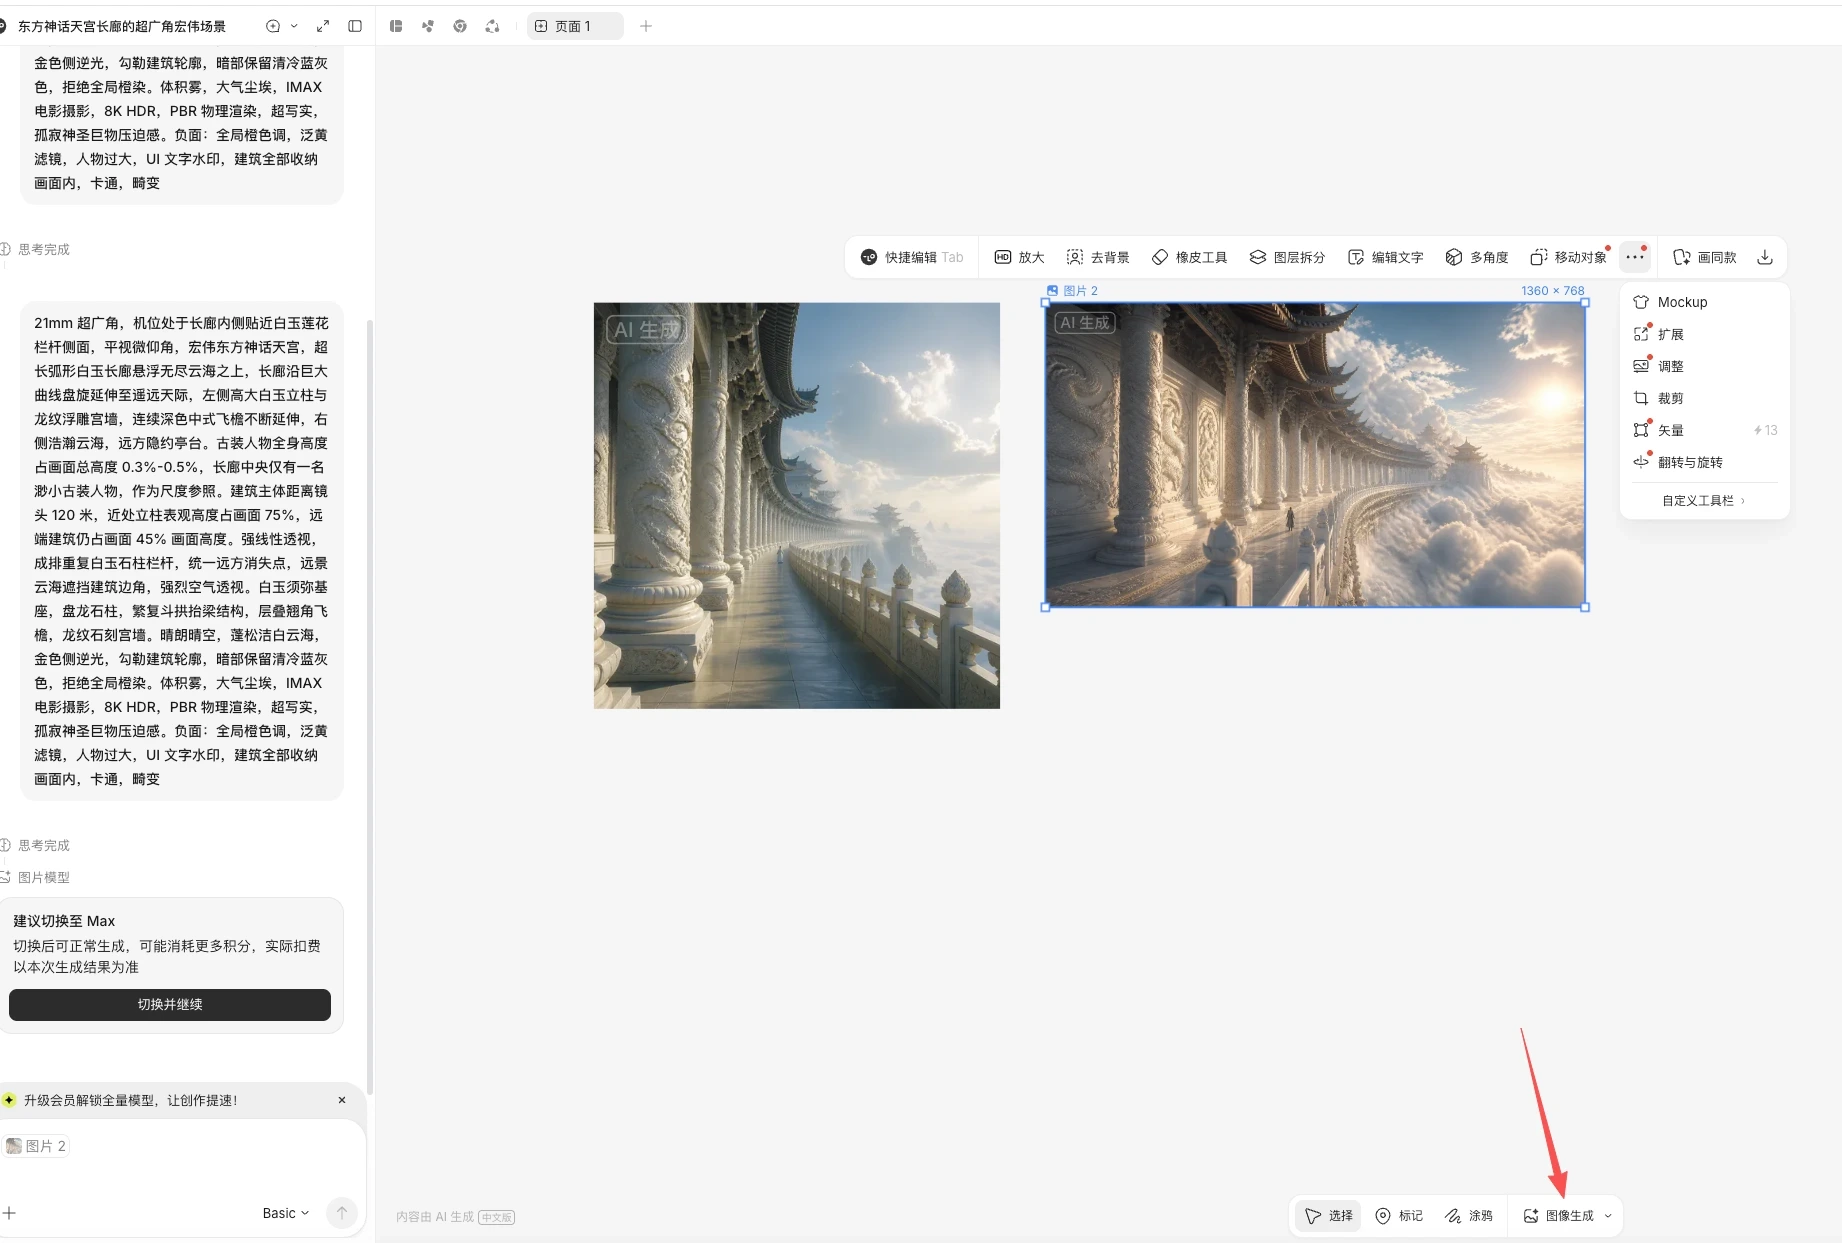This screenshot has height=1243, width=1842.
Task: Select the 去背景 remove background tool
Action: pos(1098,257)
